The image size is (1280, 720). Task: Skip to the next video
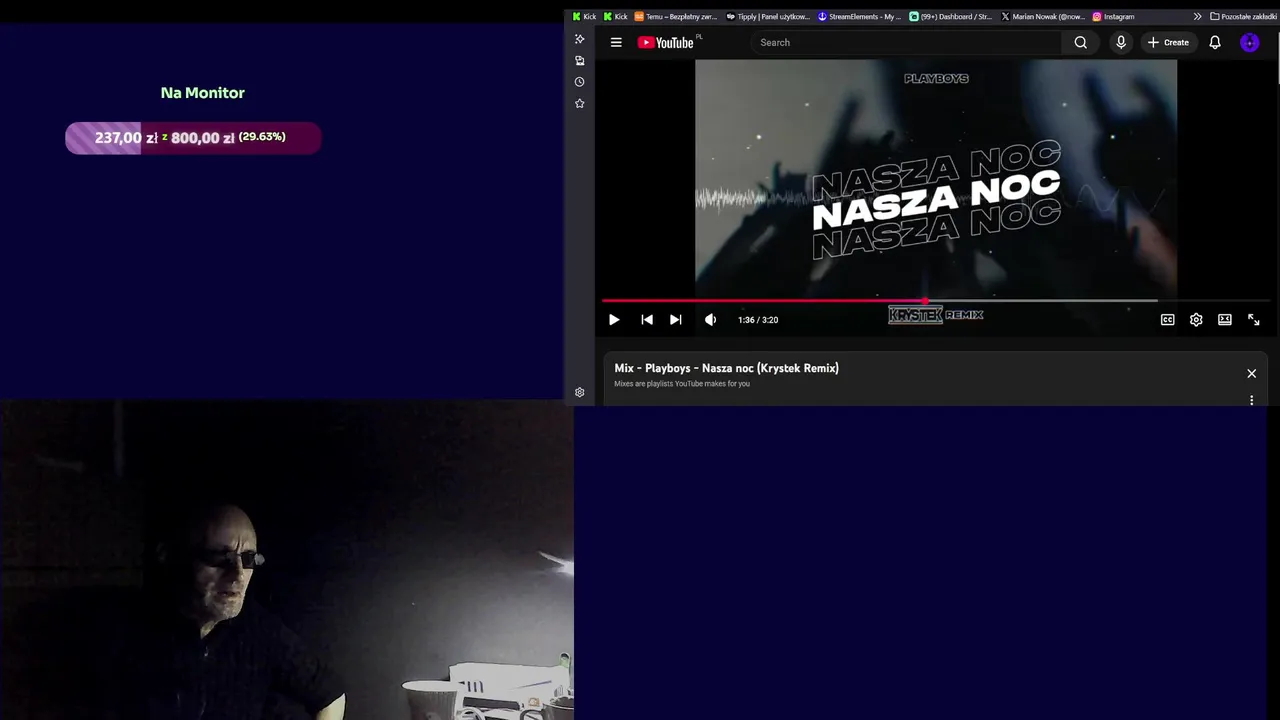click(x=676, y=320)
